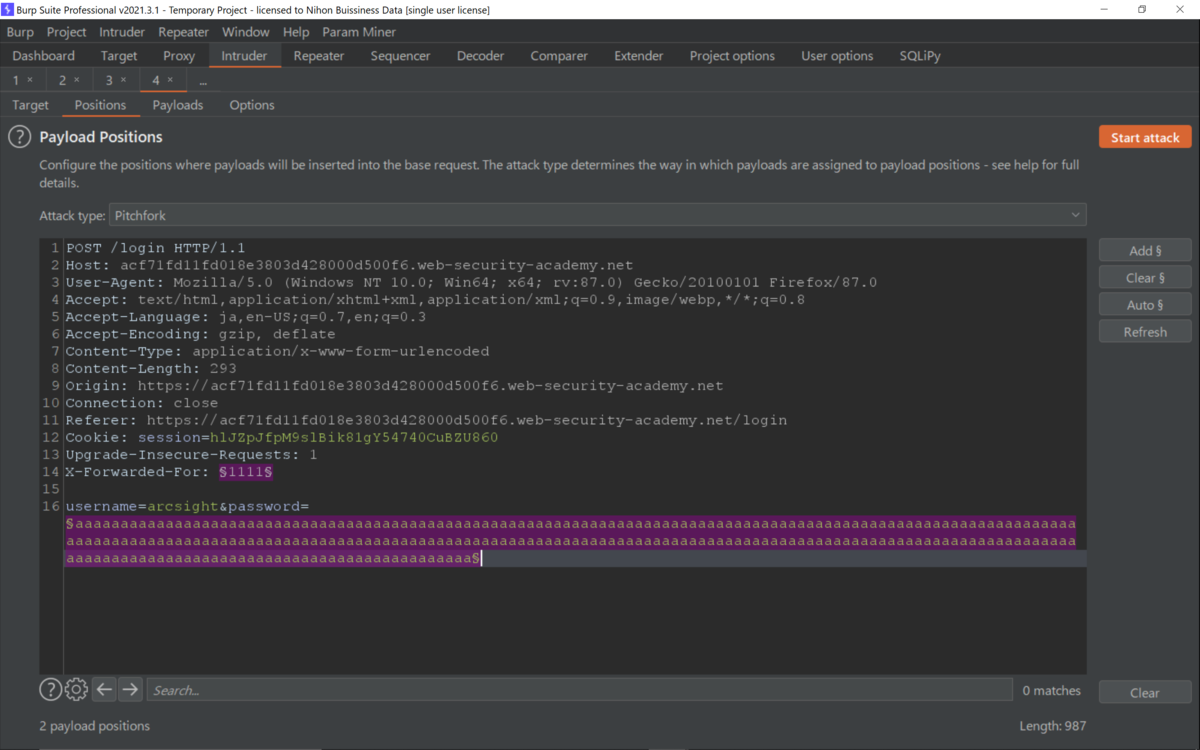Click the Refresh button
Image resolution: width=1200 pixels, height=750 pixels.
pyautogui.click(x=1145, y=331)
